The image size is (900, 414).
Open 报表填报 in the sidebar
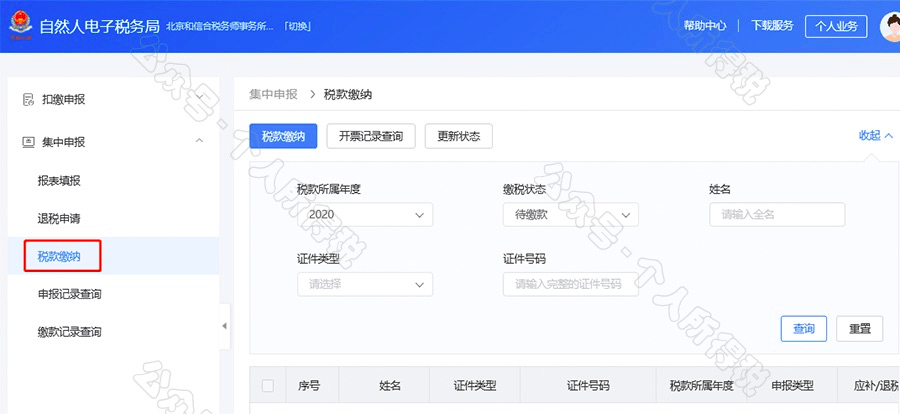click(59, 181)
